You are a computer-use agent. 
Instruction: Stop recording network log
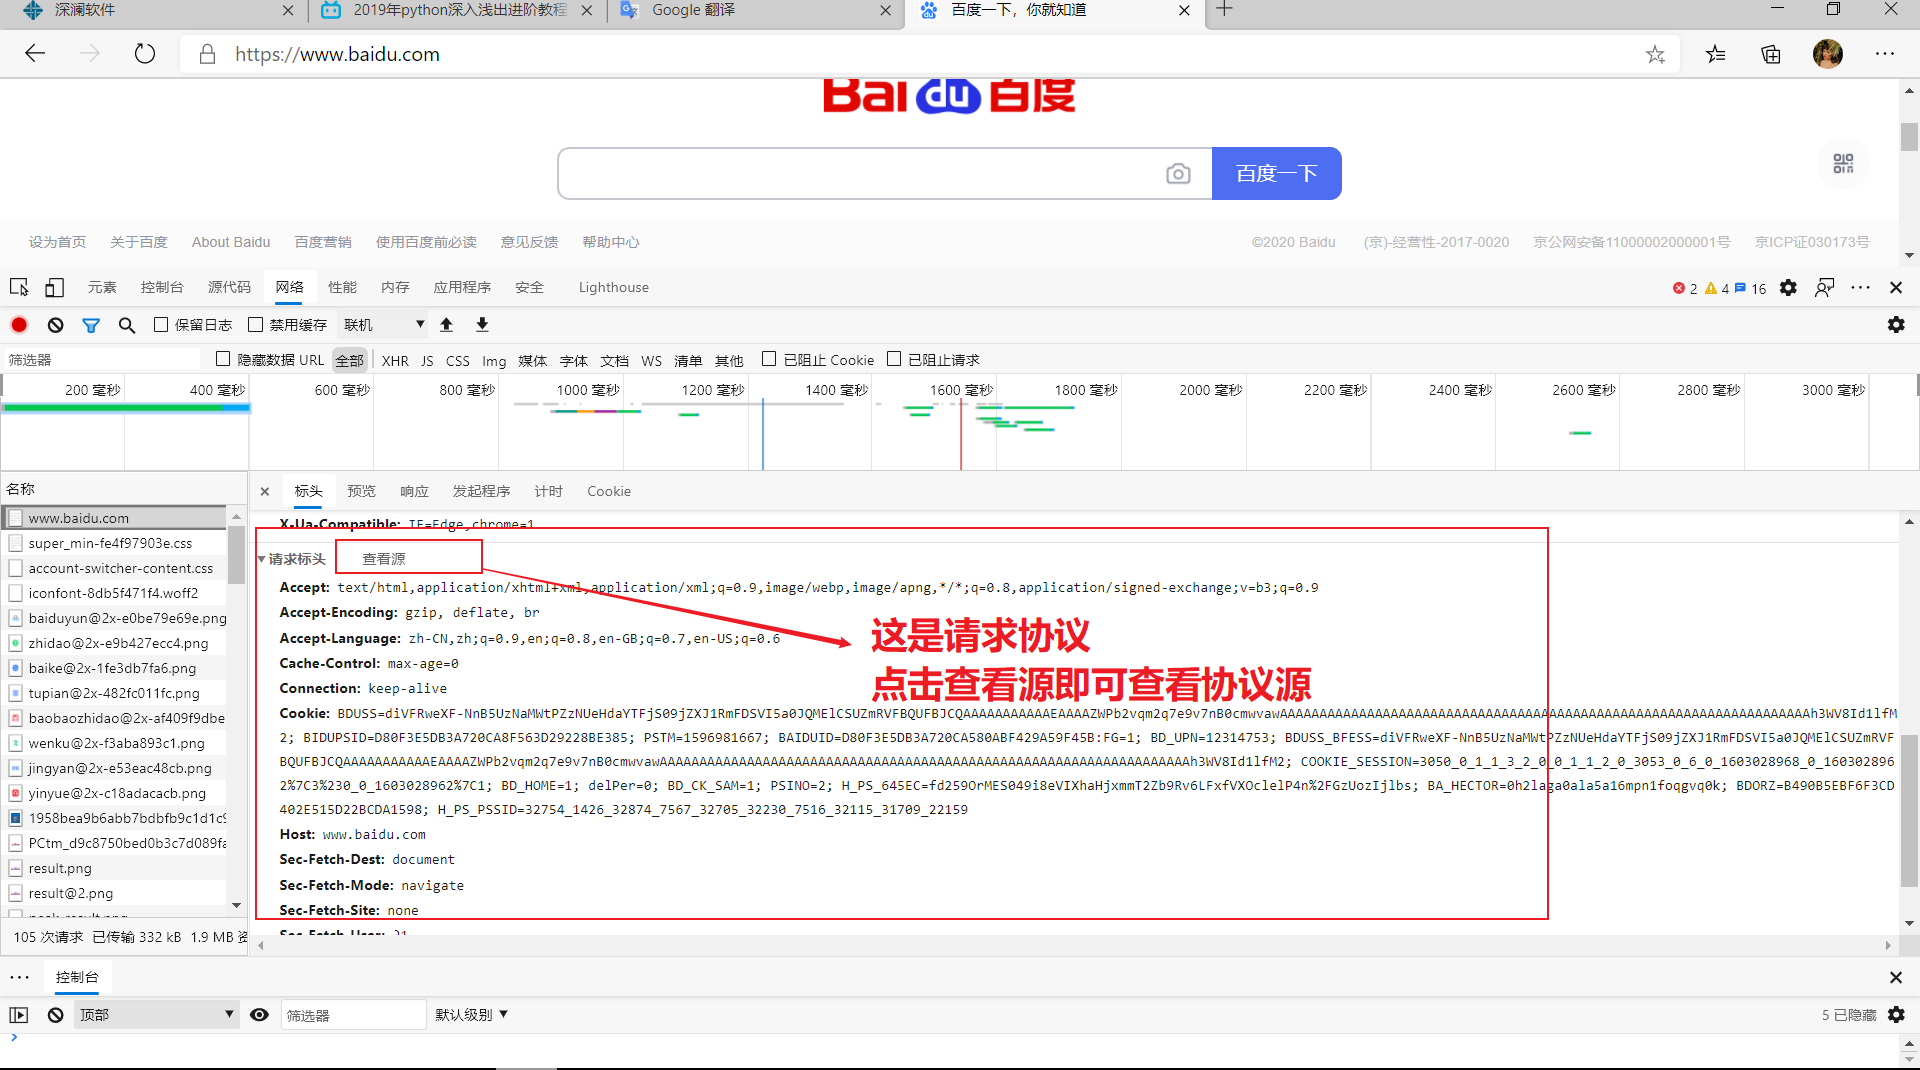pos(19,325)
